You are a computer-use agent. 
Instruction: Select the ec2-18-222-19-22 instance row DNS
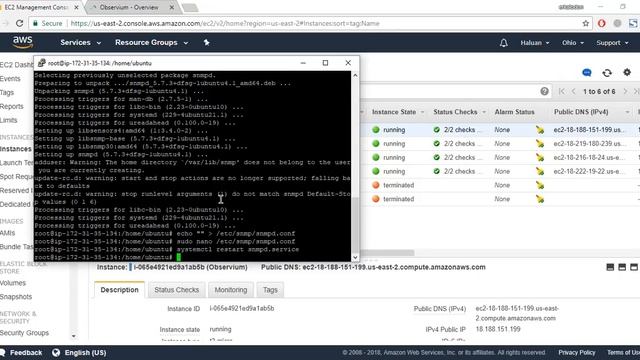pos(588,171)
